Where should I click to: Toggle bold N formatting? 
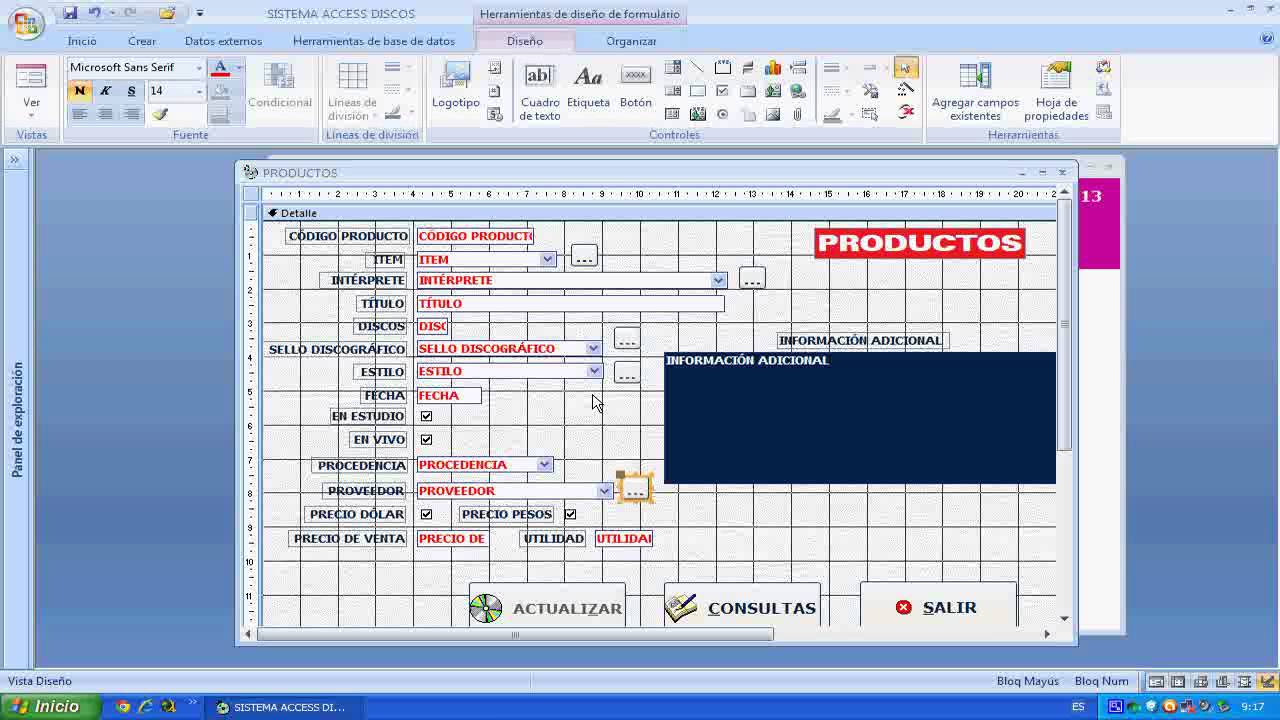tap(79, 91)
